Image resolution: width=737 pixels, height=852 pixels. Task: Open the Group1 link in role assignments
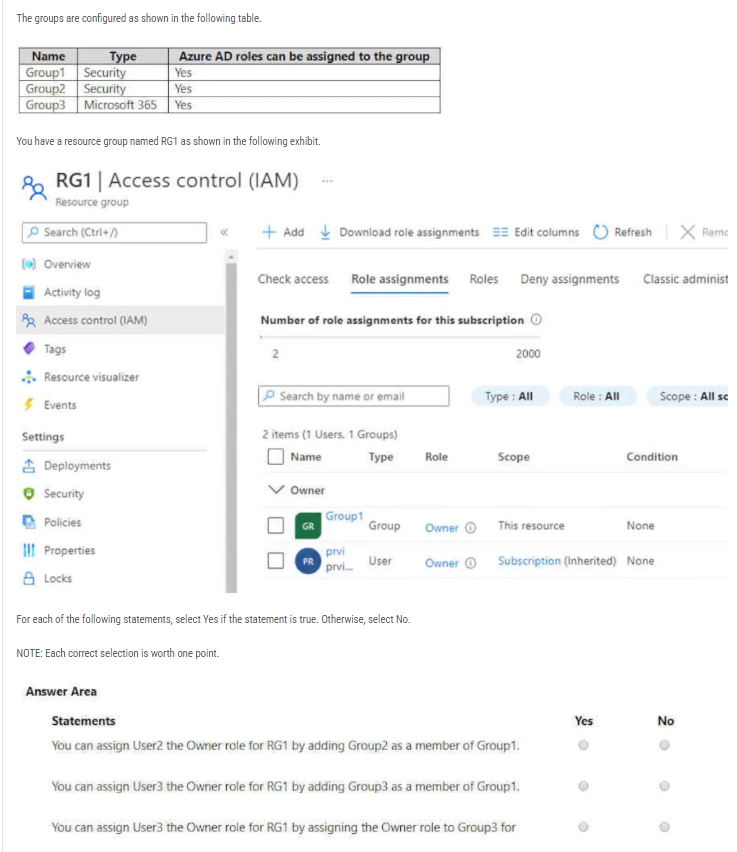(344, 516)
